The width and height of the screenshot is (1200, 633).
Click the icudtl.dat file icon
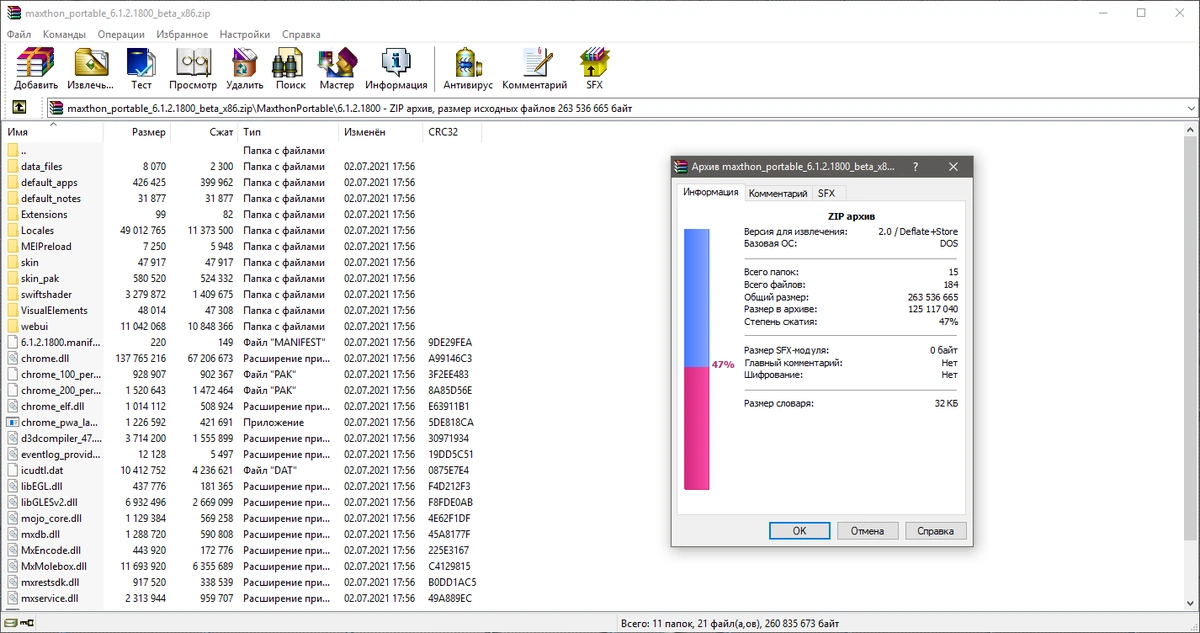point(13,470)
